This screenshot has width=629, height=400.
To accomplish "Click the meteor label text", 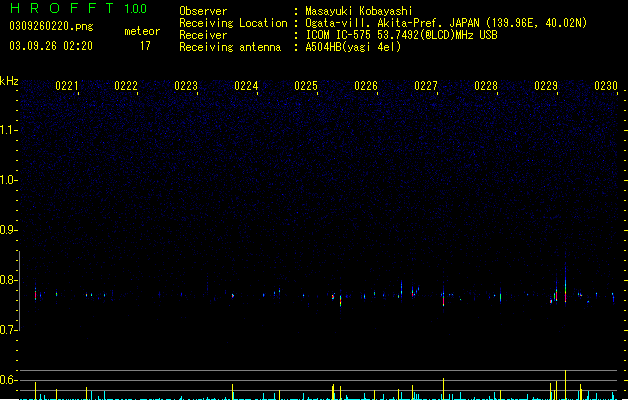I will (142, 31).
